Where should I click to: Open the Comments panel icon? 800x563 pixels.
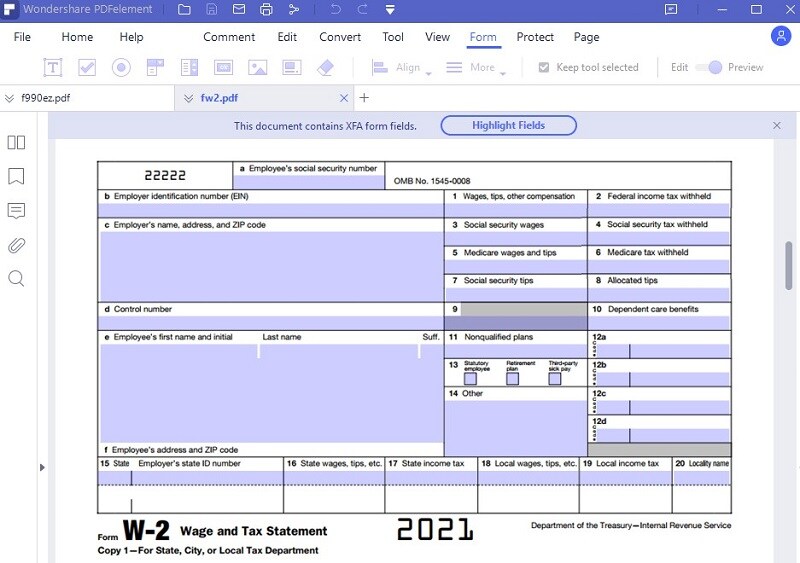(16, 211)
